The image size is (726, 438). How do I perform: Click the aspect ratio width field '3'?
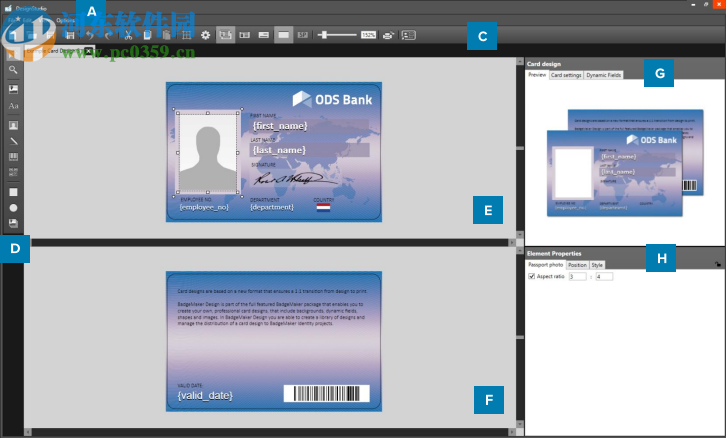[x=577, y=276]
